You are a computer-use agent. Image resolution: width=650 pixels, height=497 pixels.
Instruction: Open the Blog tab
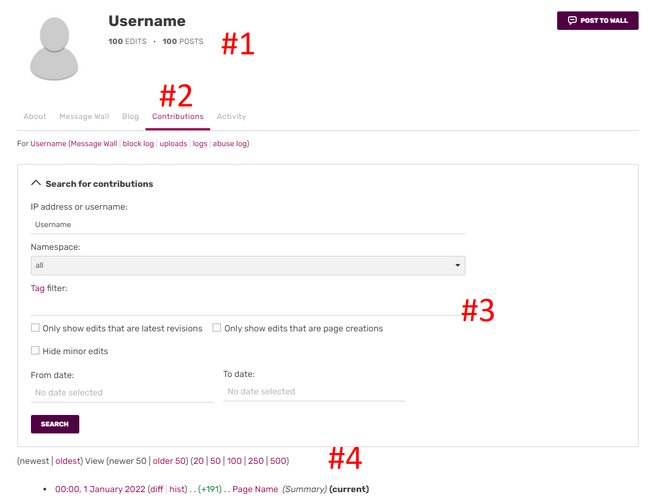[x=130, y=116]
